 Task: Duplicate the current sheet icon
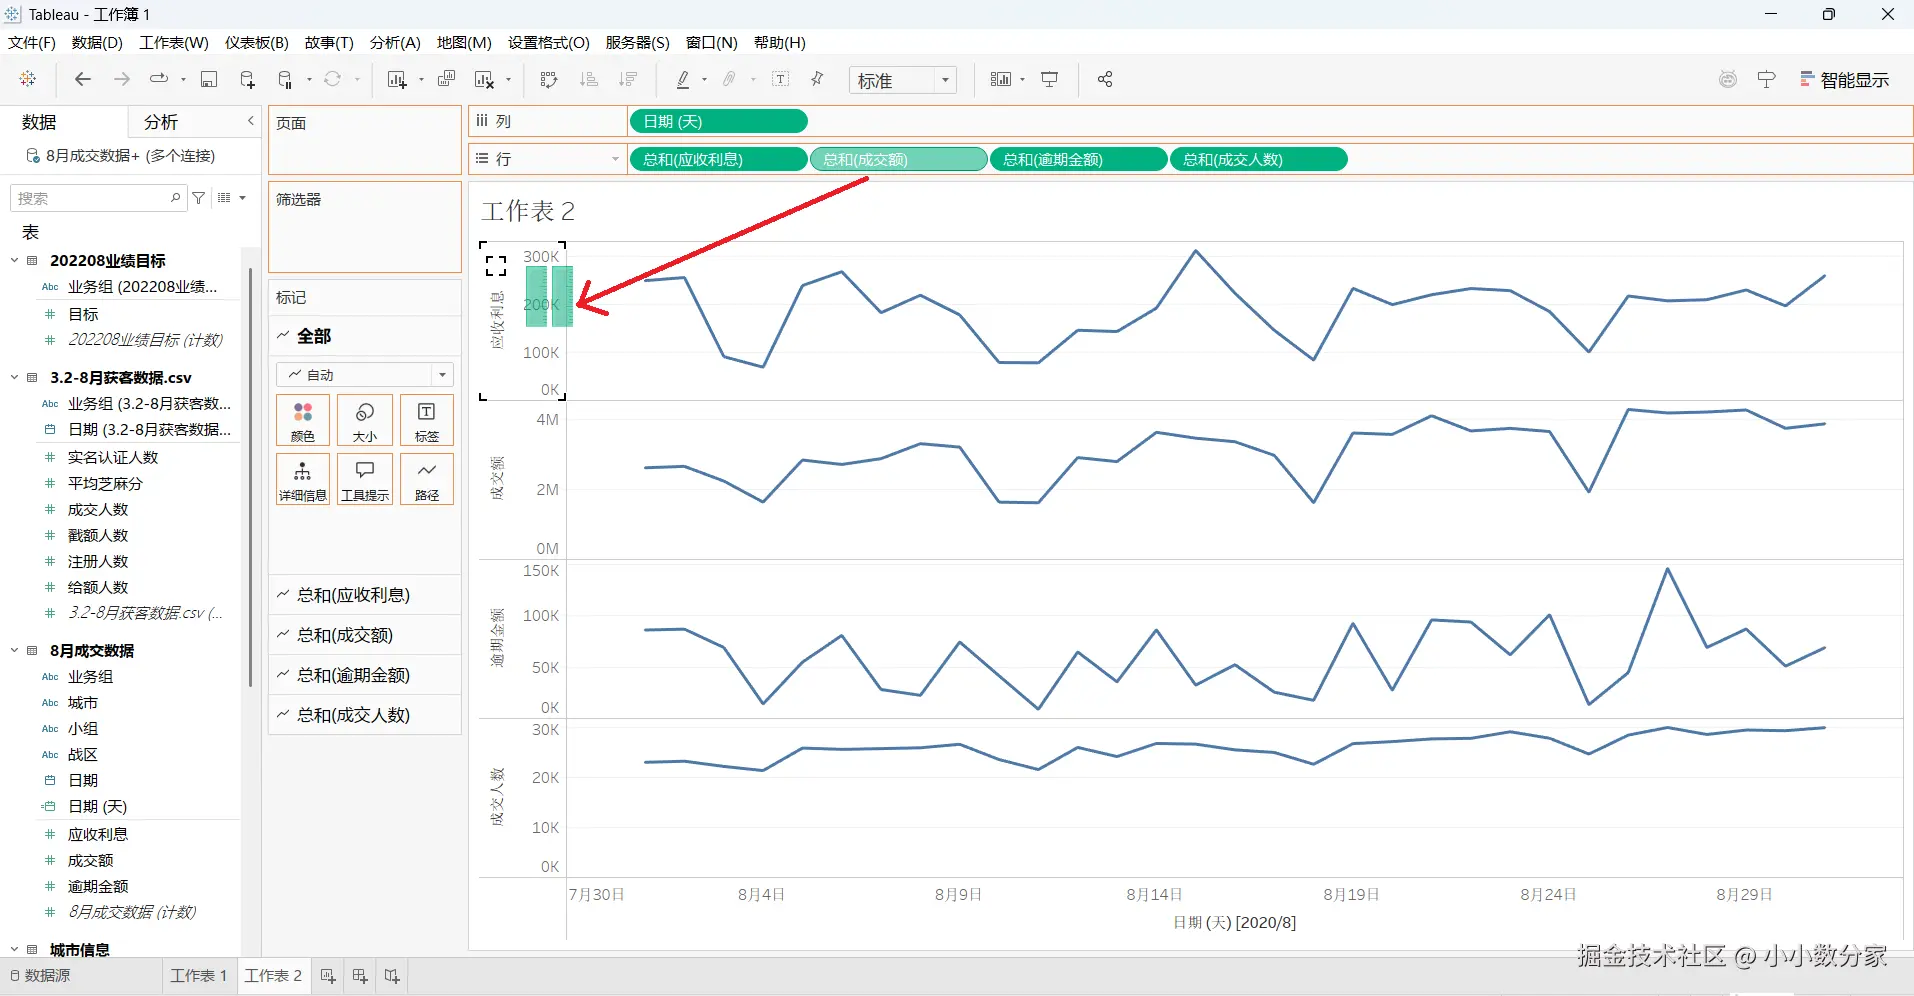[x=447, y=79]
